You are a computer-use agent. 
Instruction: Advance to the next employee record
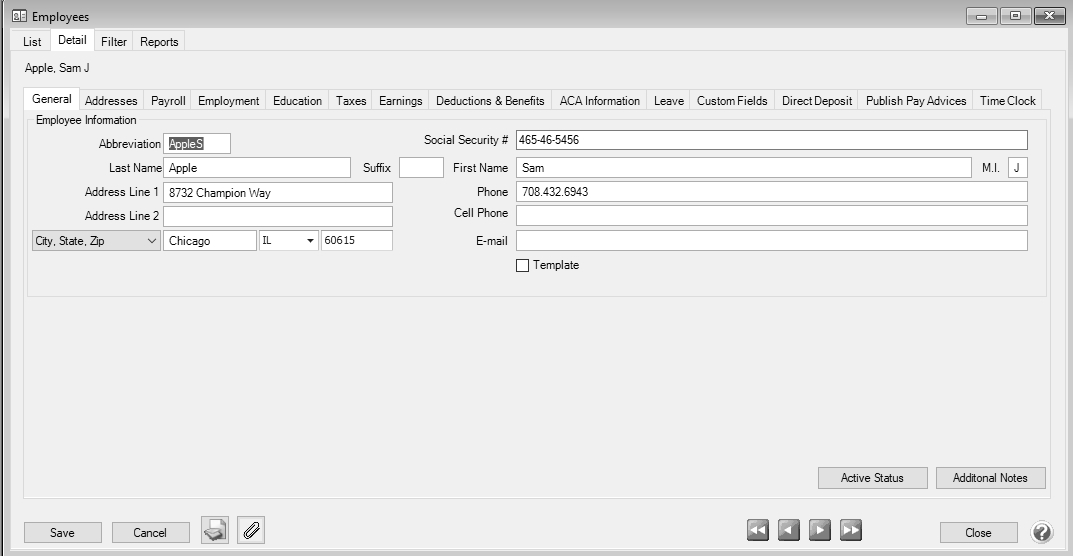pyautogui.click(x=820, y=531)
